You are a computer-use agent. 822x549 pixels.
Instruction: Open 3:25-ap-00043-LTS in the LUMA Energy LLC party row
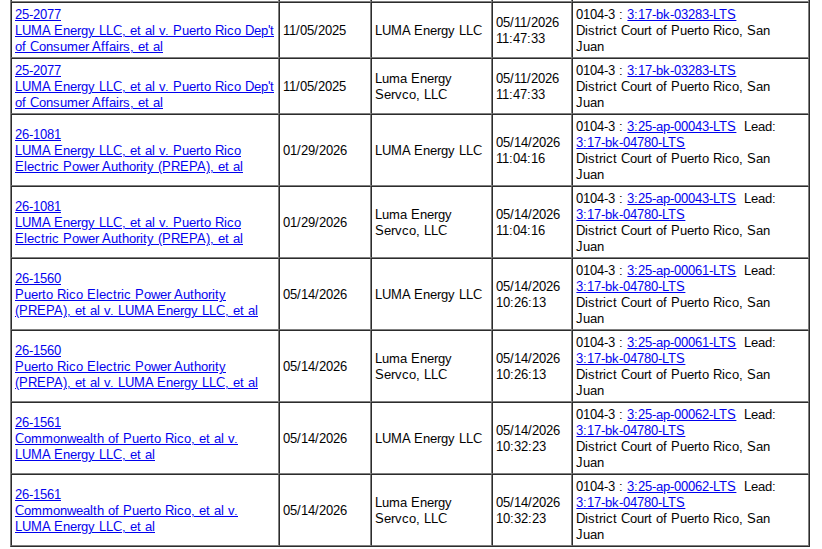pyautogui.click(x=681, y=126)
